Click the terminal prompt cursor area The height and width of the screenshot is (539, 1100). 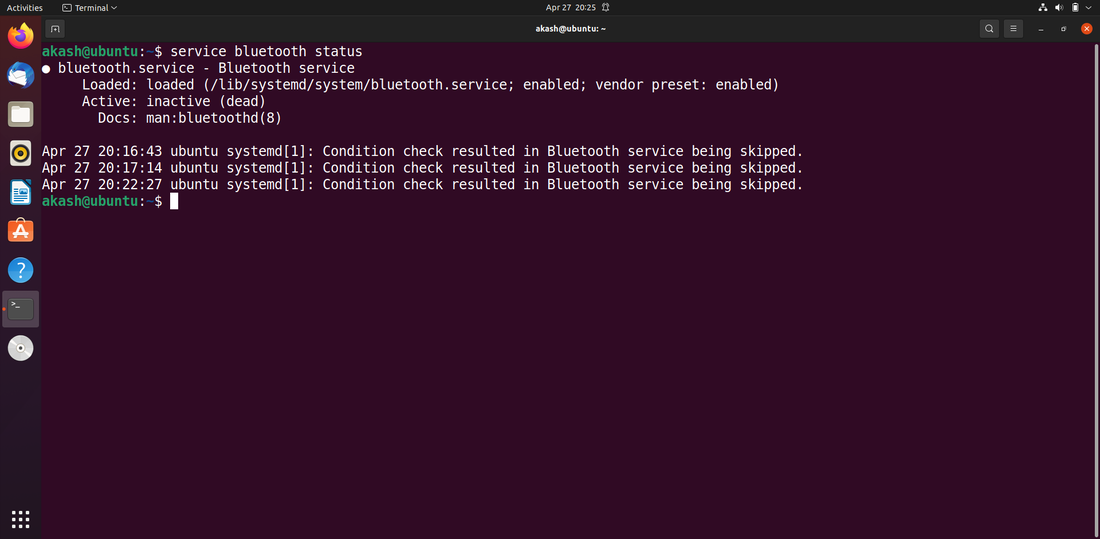pos(174,201)
